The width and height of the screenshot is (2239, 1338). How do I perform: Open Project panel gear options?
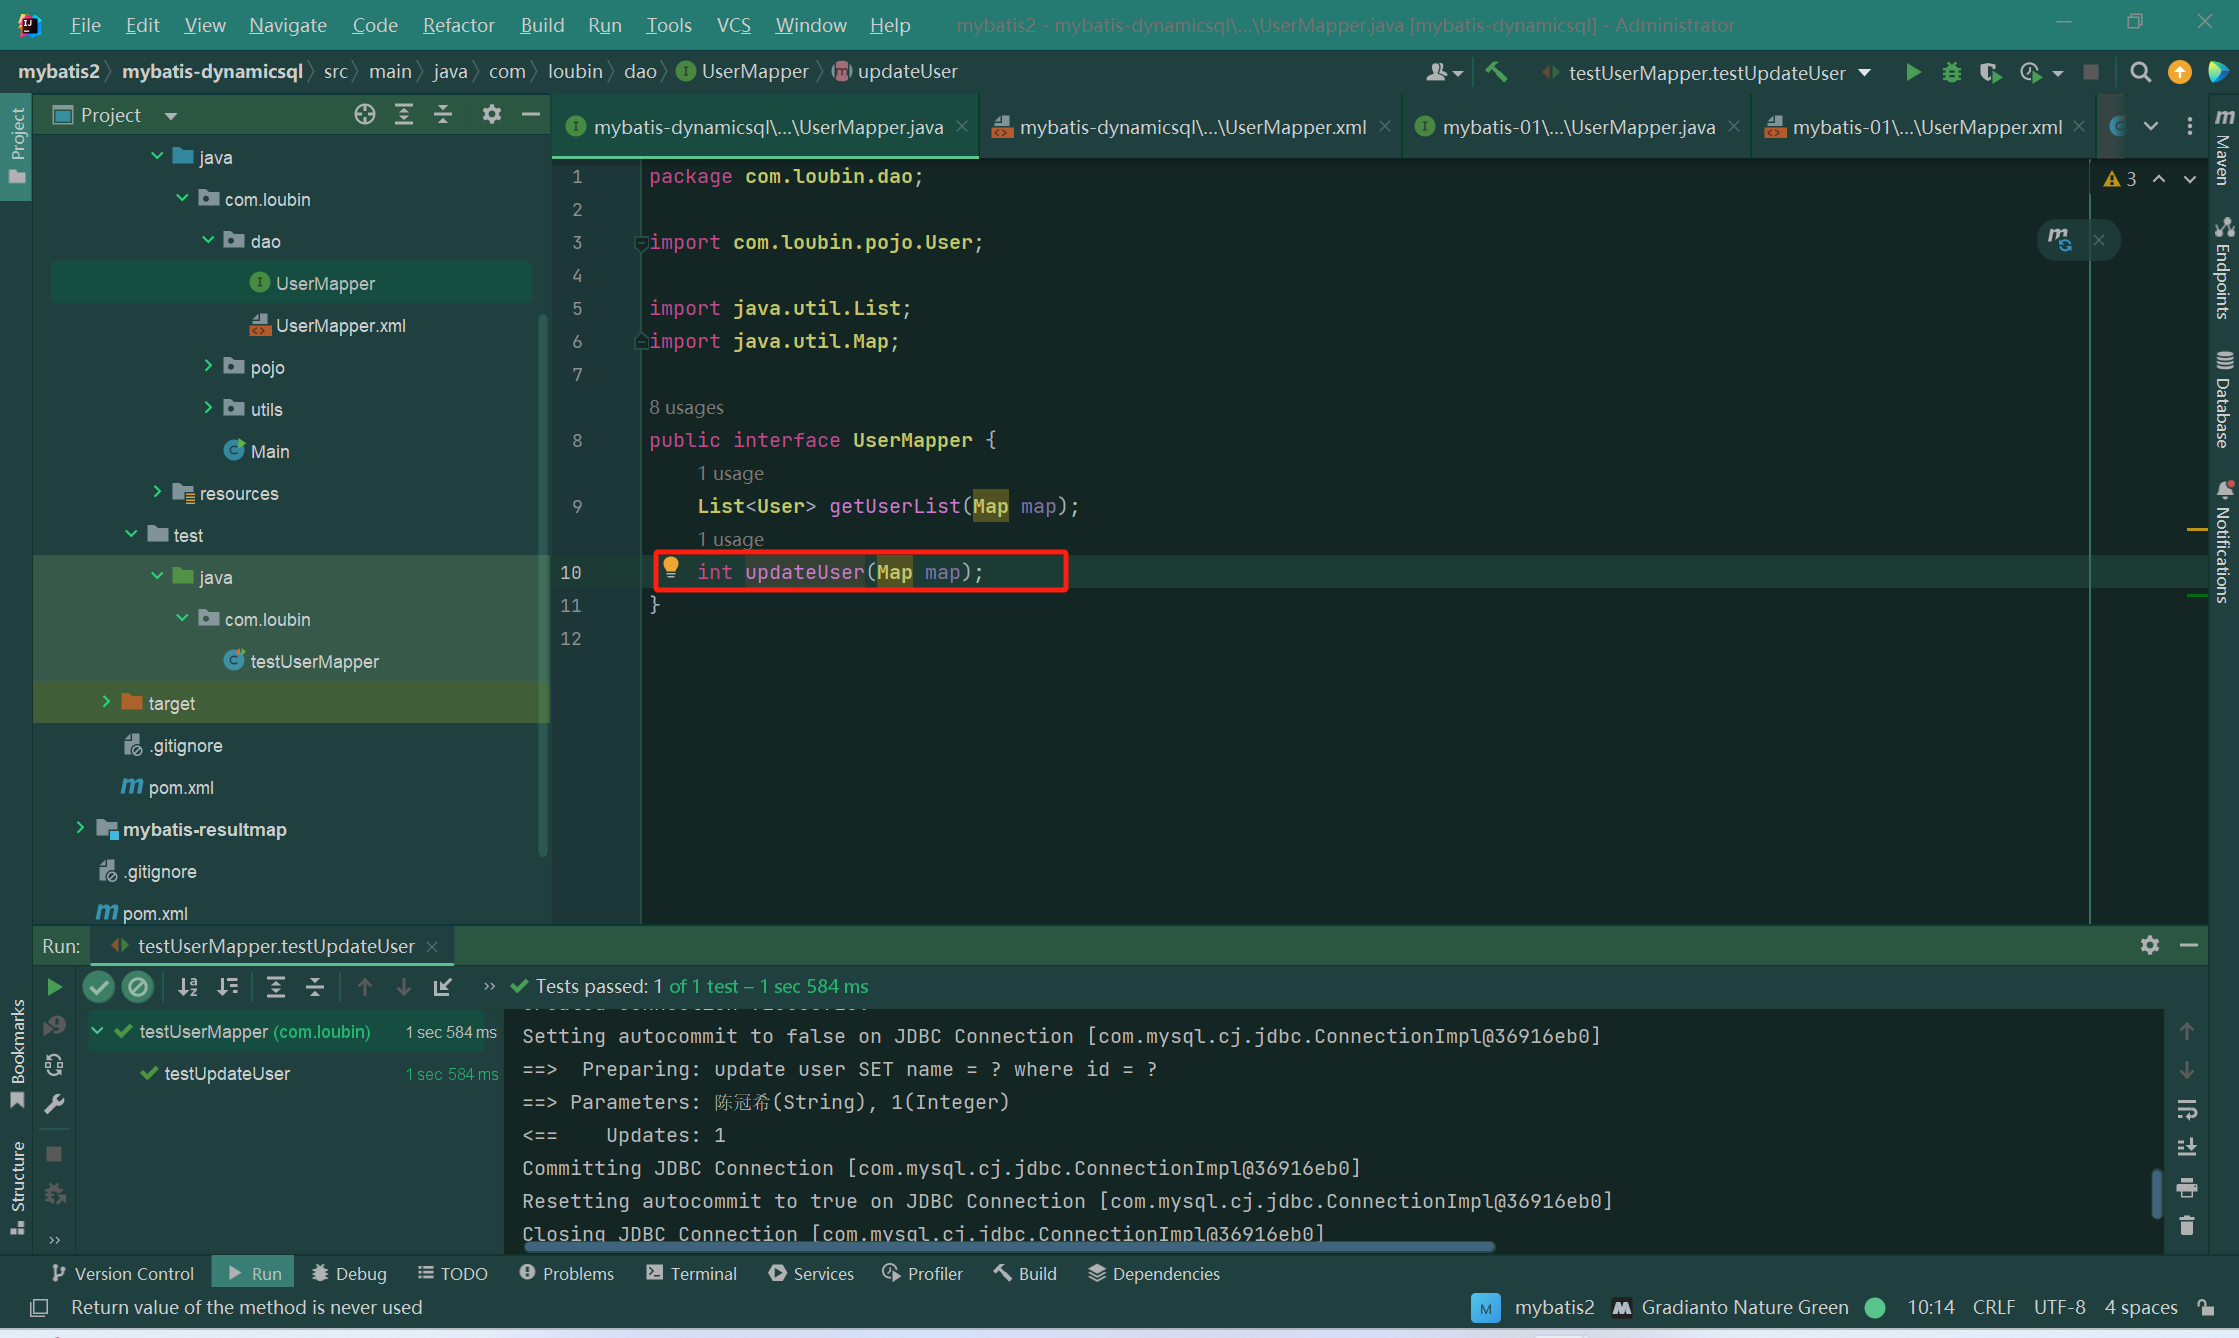(x=491, y=115)
